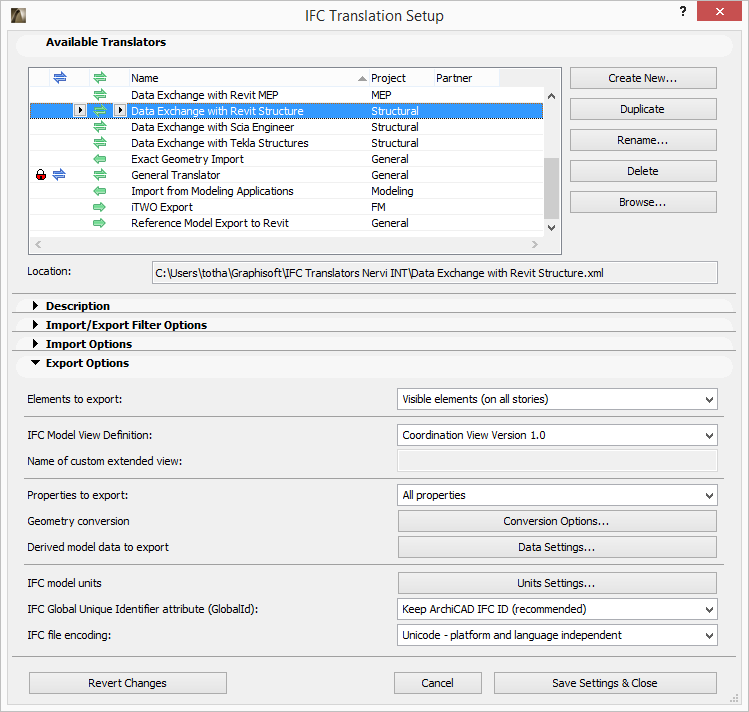The height and width of the screenshot is (712, 749).
Task: Open Units Settings... dialog
Action: [x=557, y=583]
